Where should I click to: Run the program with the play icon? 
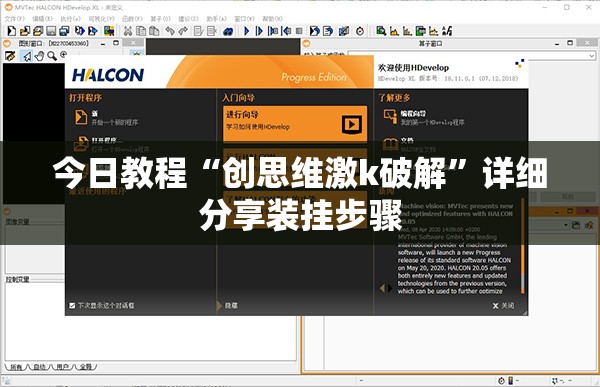coord(246,31)
